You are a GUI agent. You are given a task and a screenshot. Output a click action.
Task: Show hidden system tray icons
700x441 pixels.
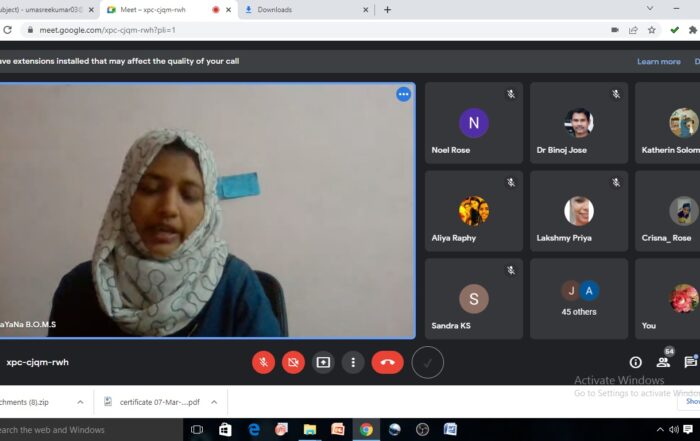pos(660,430)
